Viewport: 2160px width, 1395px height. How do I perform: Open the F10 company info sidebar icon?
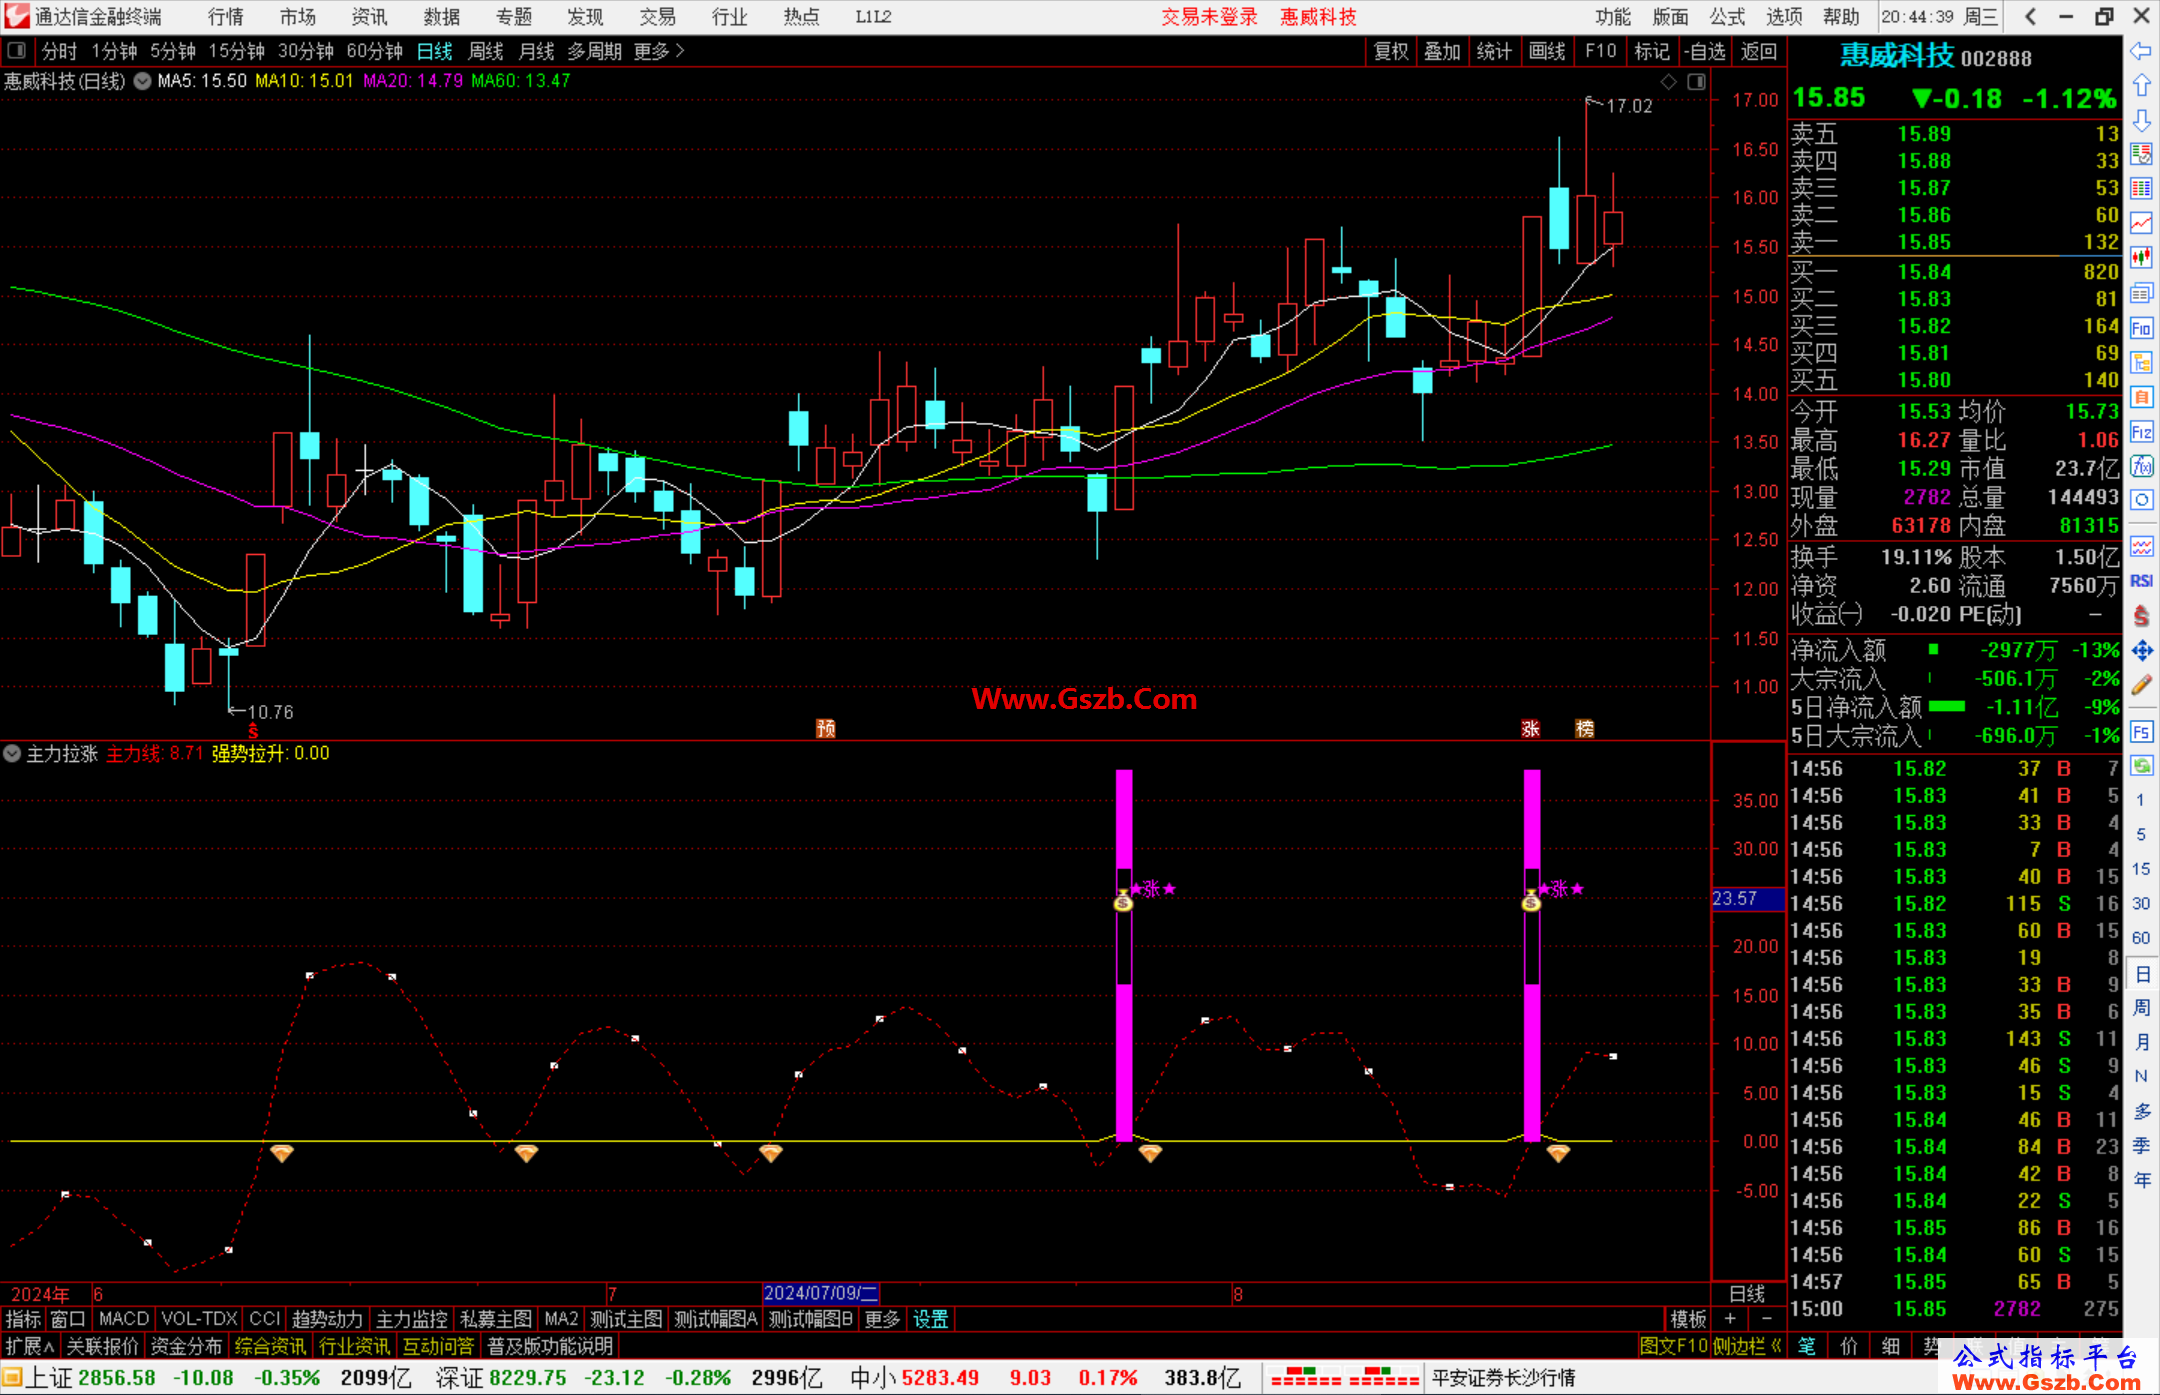(x=2141, y=328)
